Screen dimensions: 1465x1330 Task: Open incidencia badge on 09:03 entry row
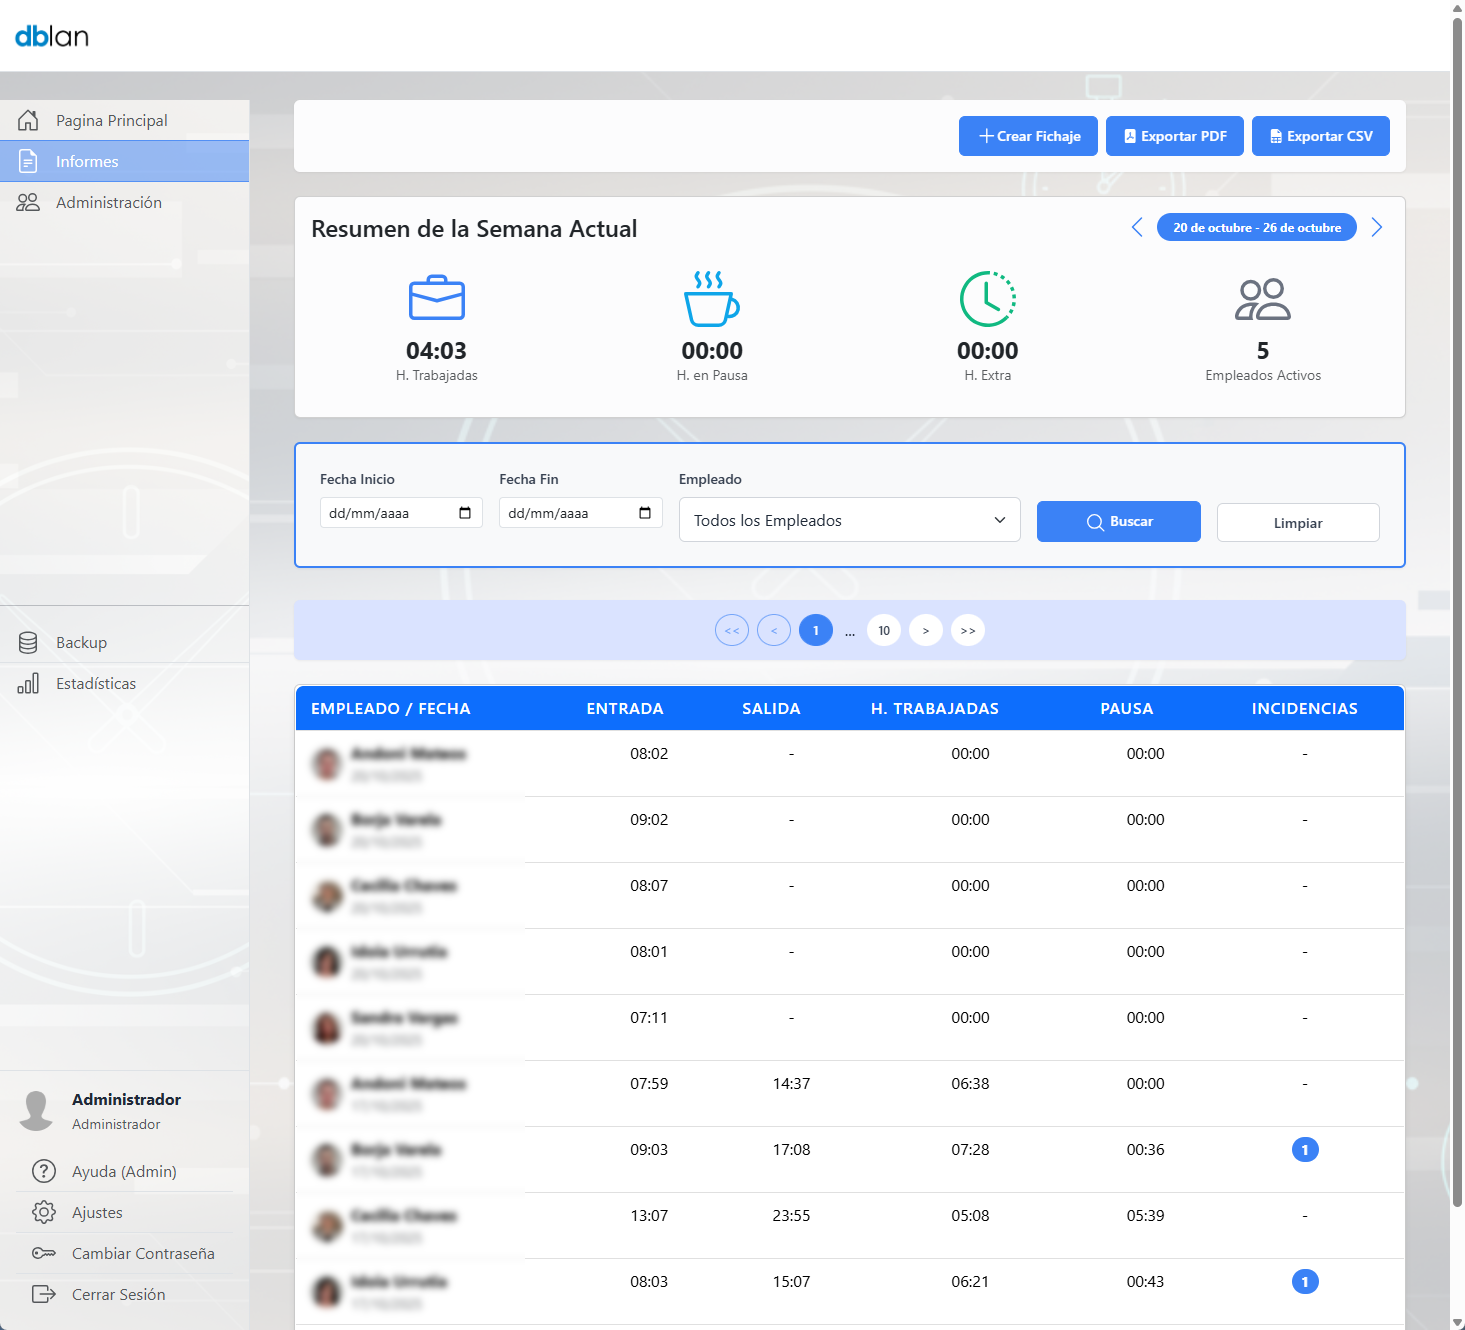tap(1305, 1150)
